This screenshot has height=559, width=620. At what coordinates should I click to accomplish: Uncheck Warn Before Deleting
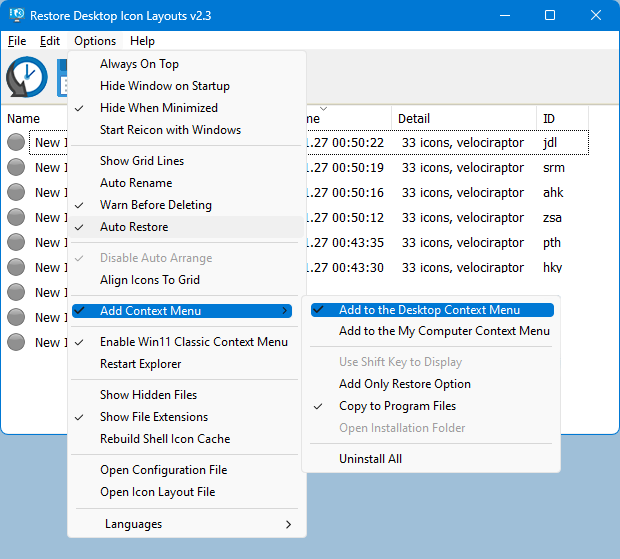186,205
